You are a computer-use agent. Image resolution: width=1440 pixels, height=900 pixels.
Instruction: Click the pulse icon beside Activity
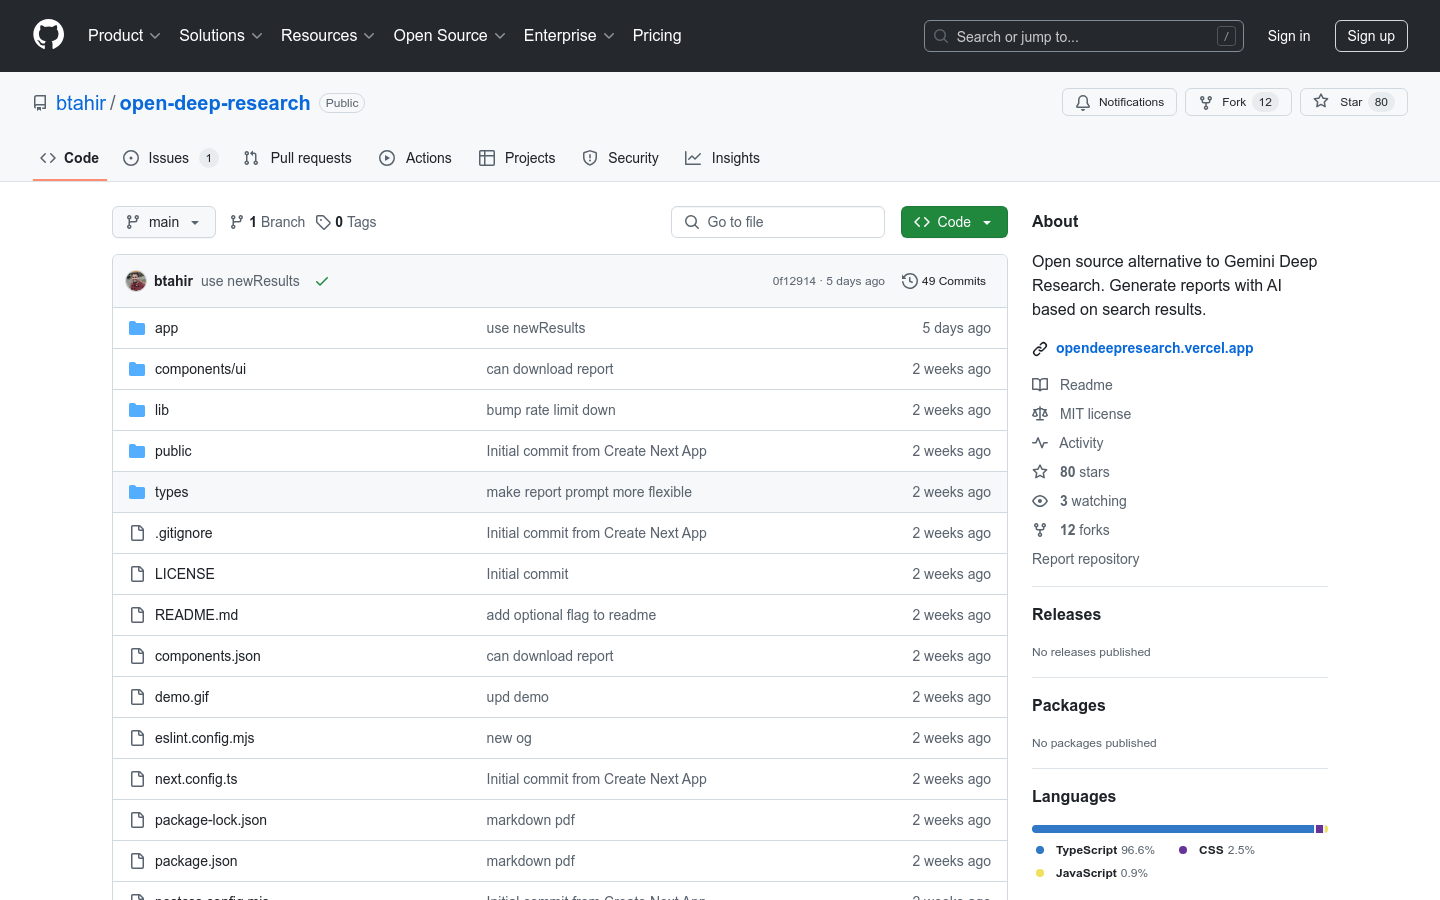(x=1040, y=443)
